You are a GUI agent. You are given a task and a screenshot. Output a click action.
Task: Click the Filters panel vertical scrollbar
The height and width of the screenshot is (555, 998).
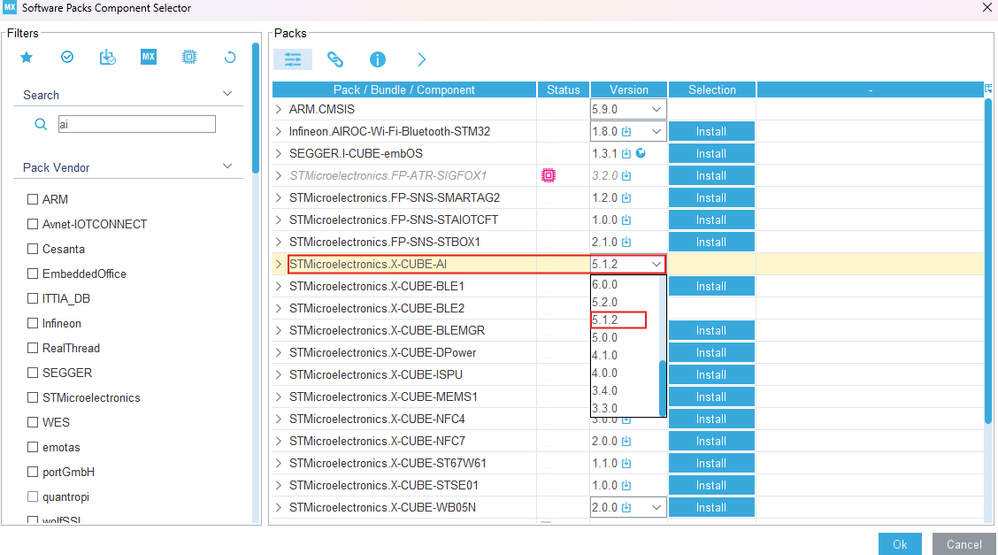click(x=255, y=108)
